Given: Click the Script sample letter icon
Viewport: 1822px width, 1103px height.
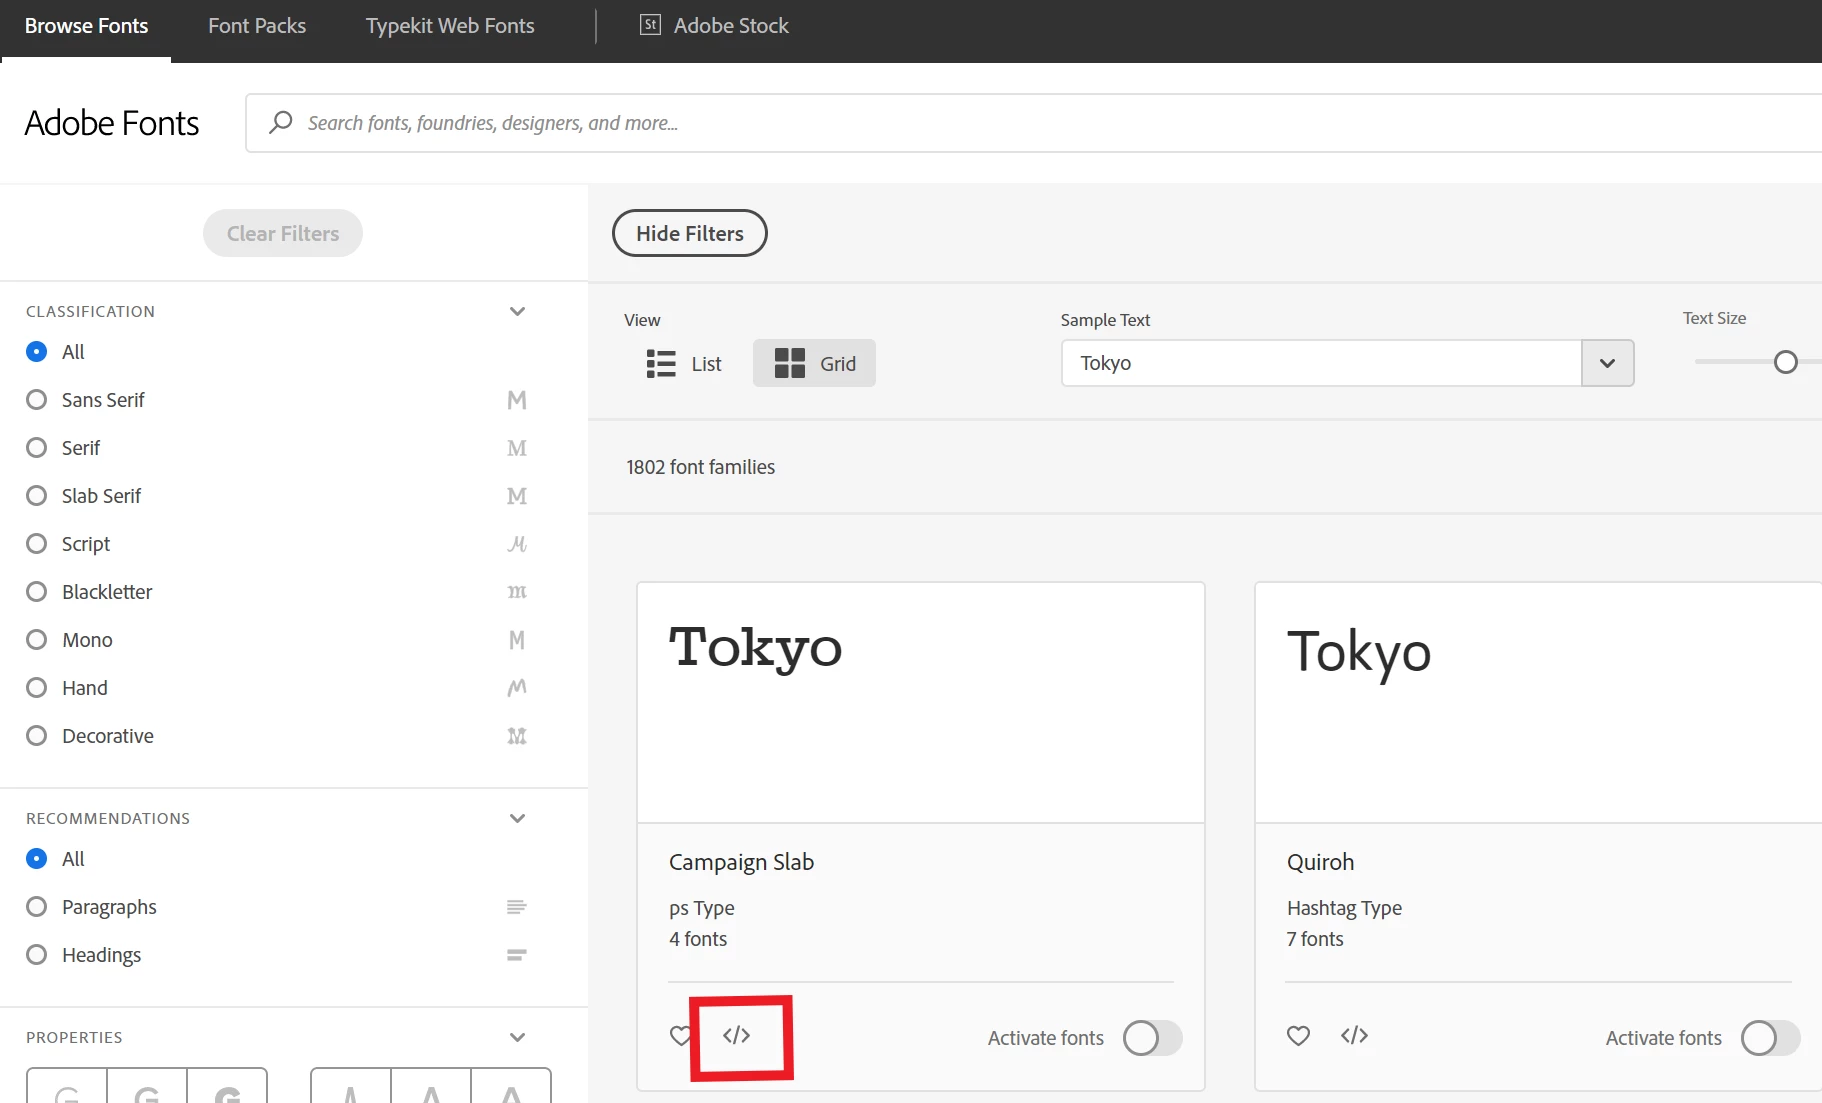Looking at the screenshot, I should coord(517,544).
